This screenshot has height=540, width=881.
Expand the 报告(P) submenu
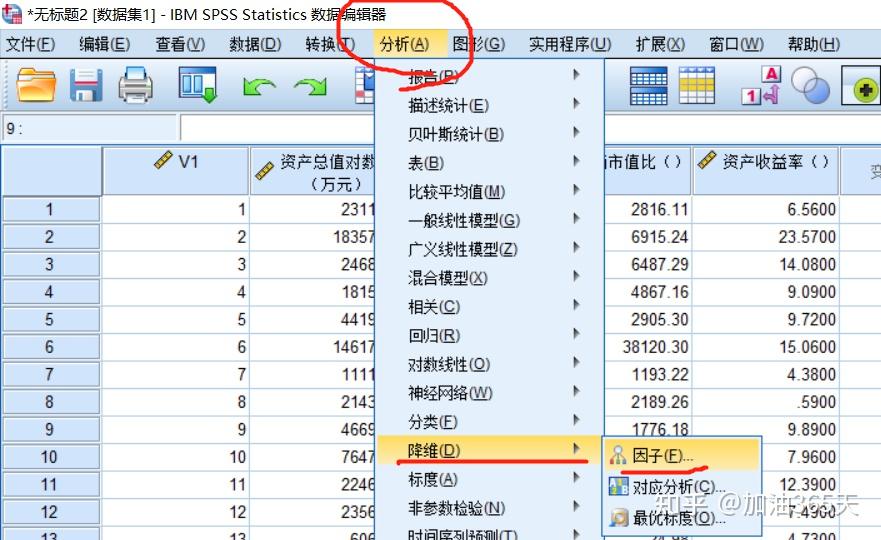pyautogui.click(x=489, y=76)
